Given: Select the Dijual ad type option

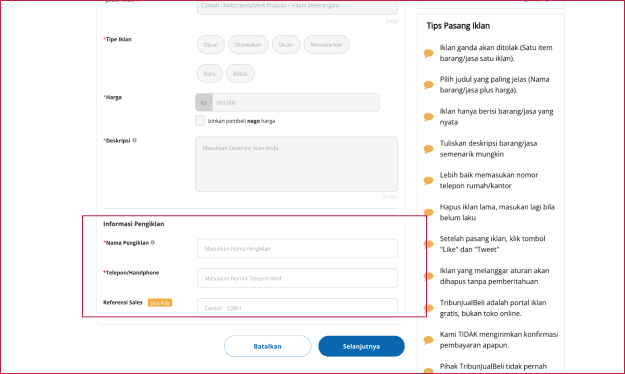Looking at the screenshot, I should pos(211,45).
